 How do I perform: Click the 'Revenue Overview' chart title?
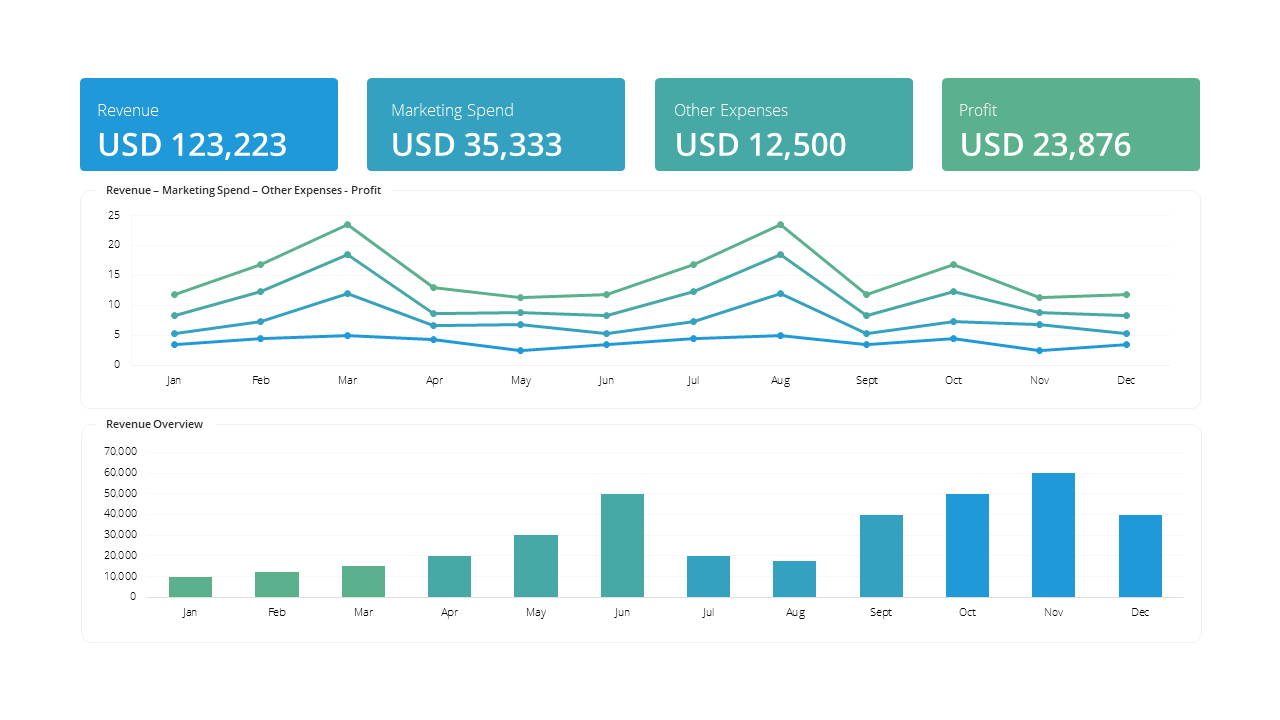[154, 424]
